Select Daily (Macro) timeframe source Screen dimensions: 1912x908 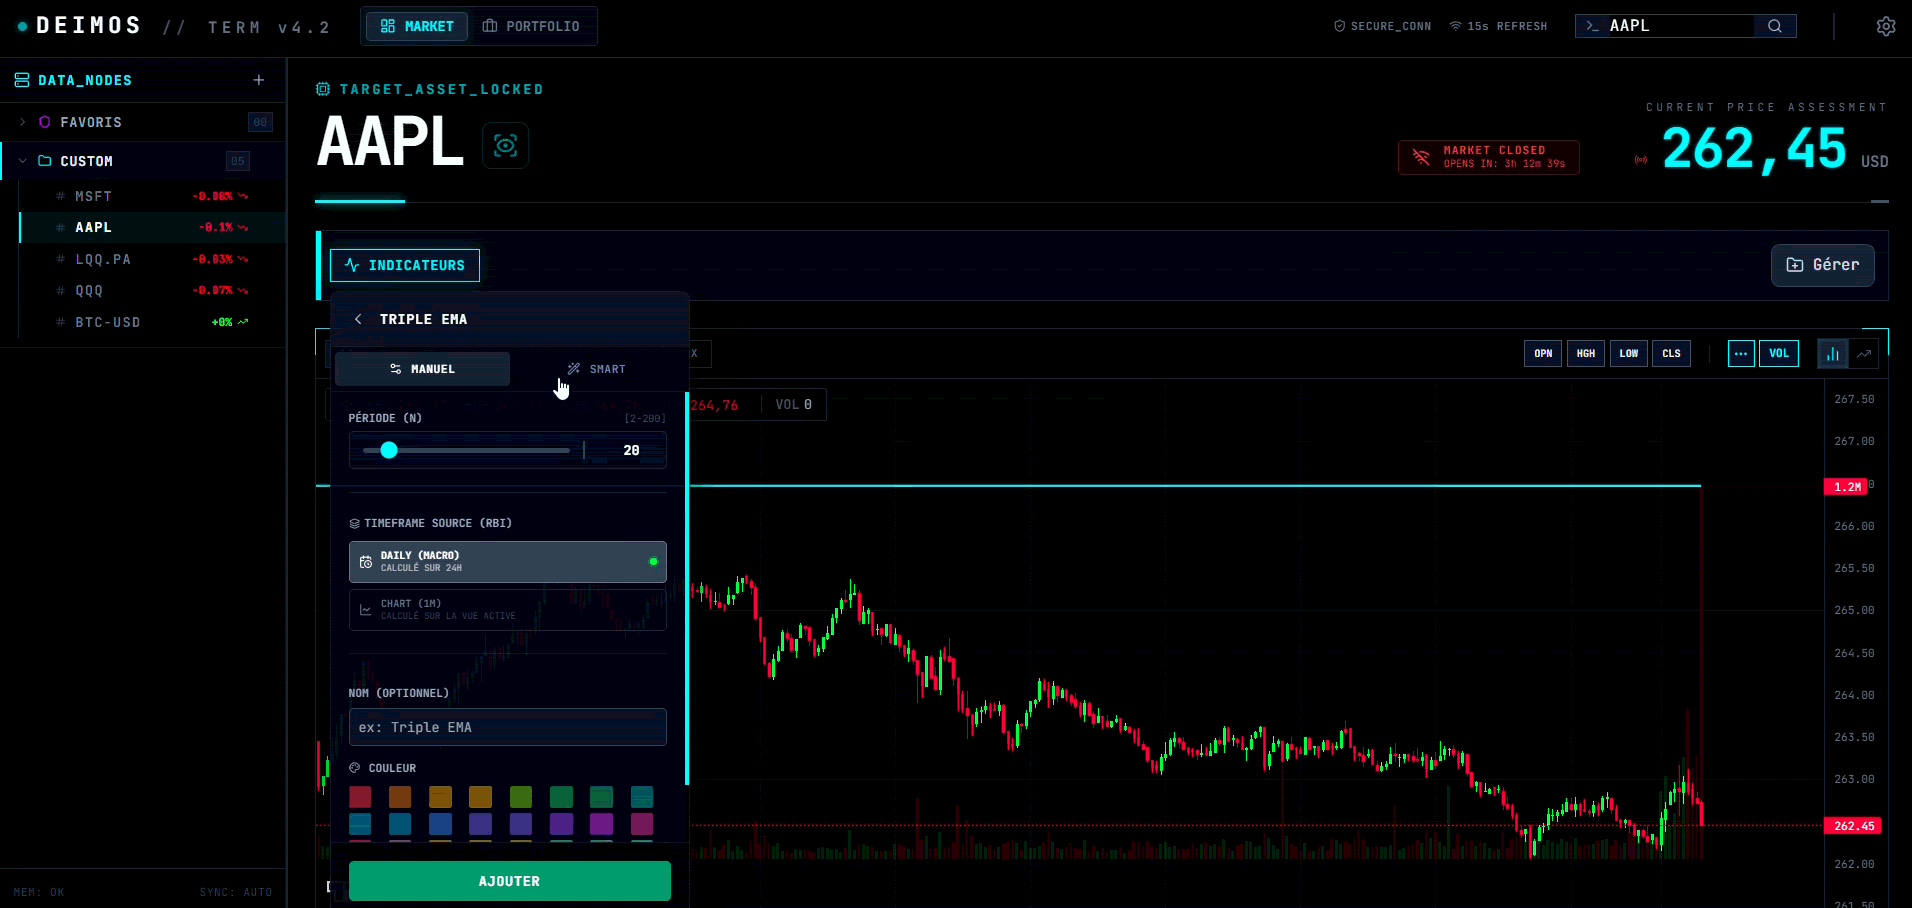[507, 562]
